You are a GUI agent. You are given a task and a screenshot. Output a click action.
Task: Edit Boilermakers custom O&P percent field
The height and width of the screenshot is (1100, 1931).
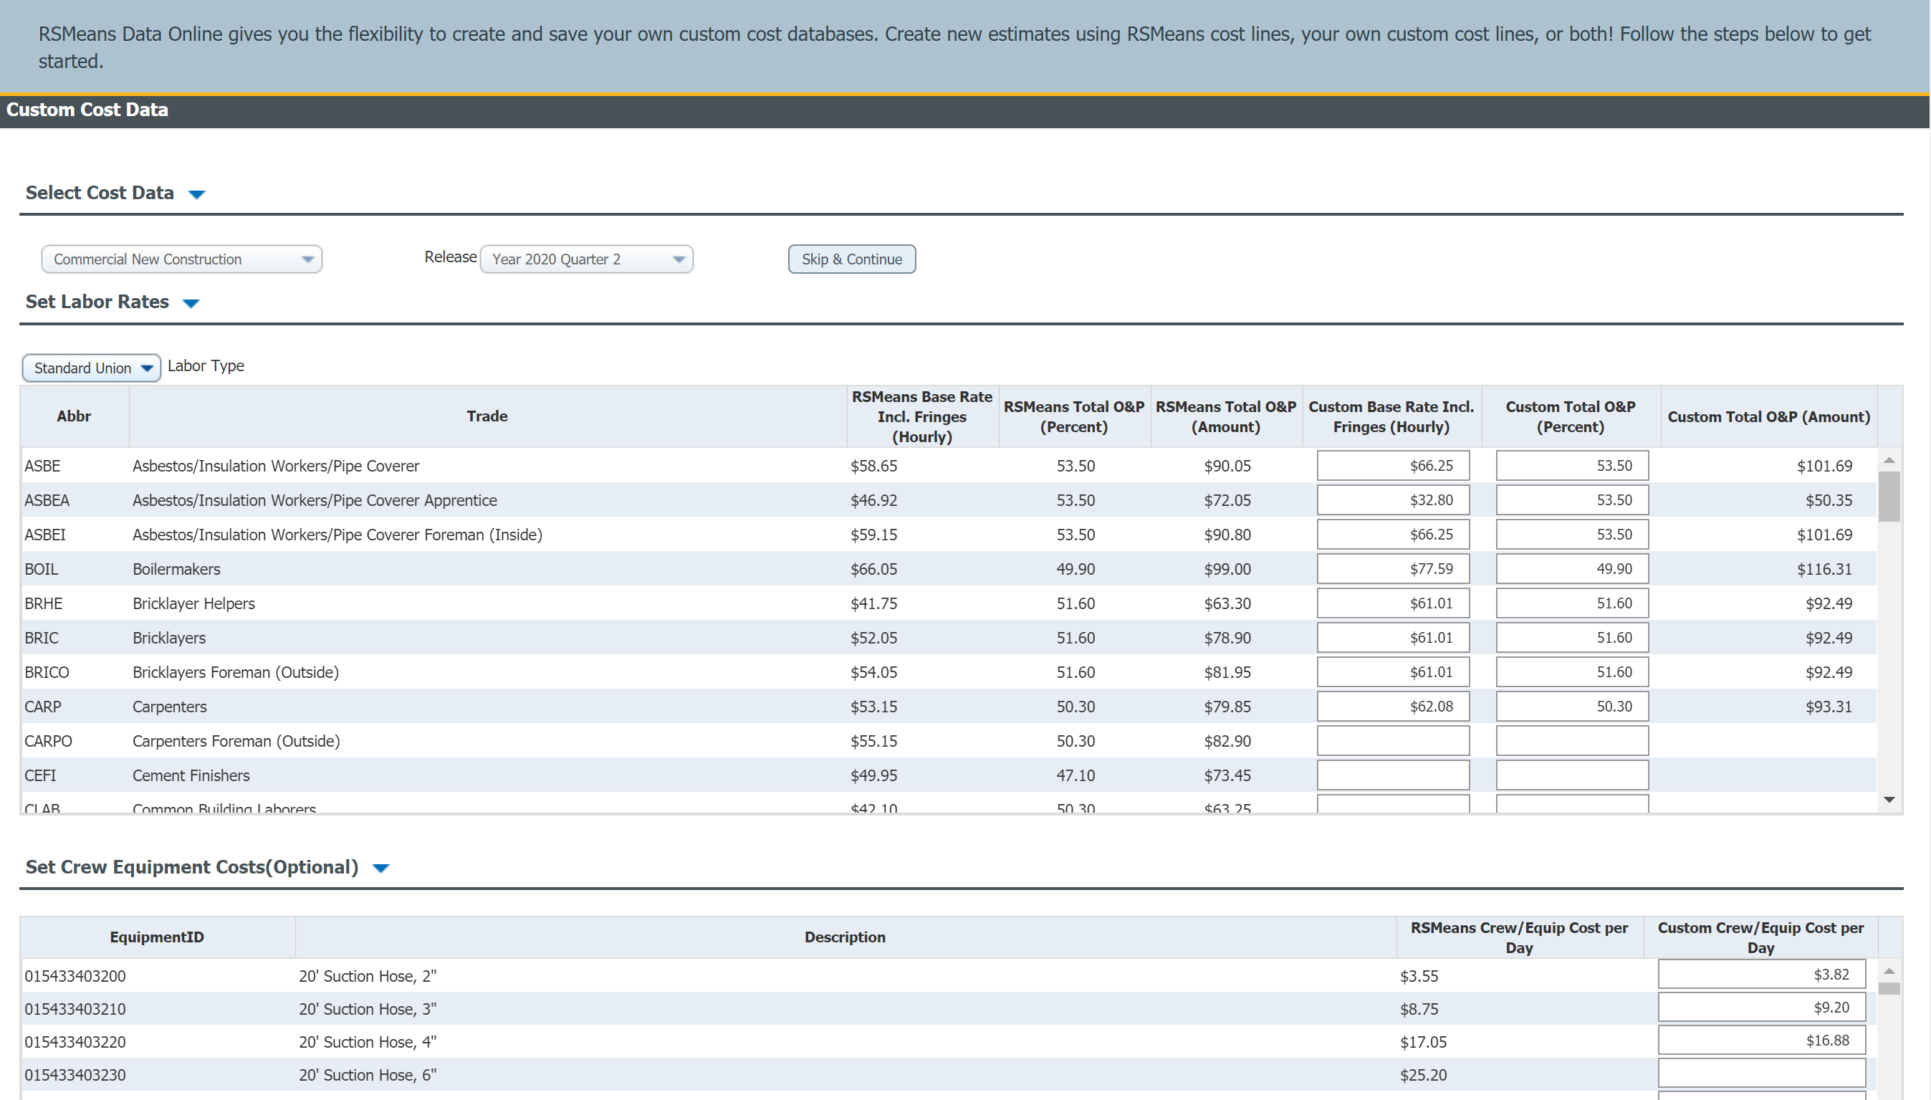pyautogui.click(x=1570, y=568)
